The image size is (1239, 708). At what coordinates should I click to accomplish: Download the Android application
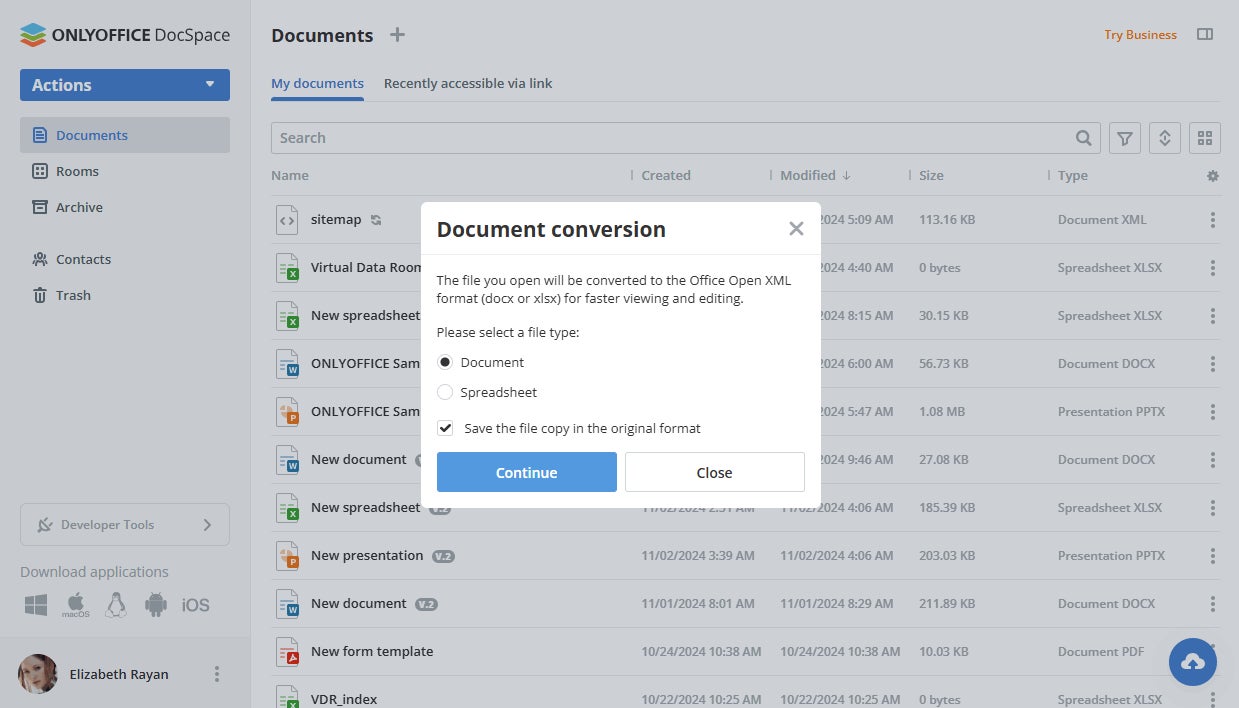(155, 605)
